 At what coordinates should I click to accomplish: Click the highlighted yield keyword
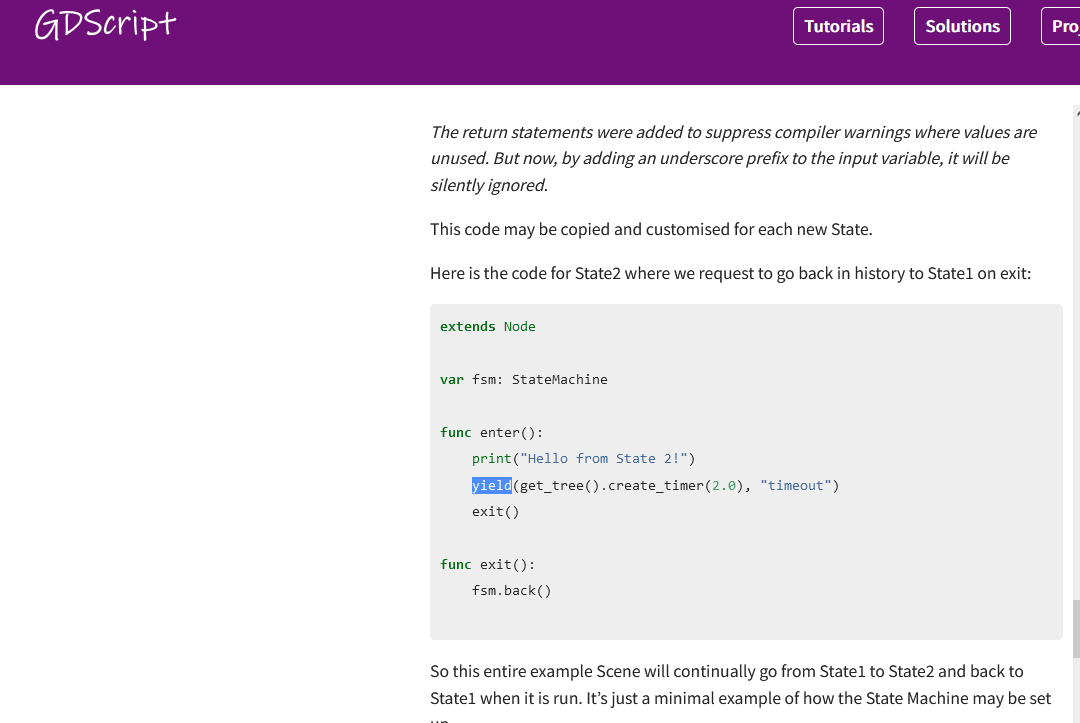click(491, 485)
